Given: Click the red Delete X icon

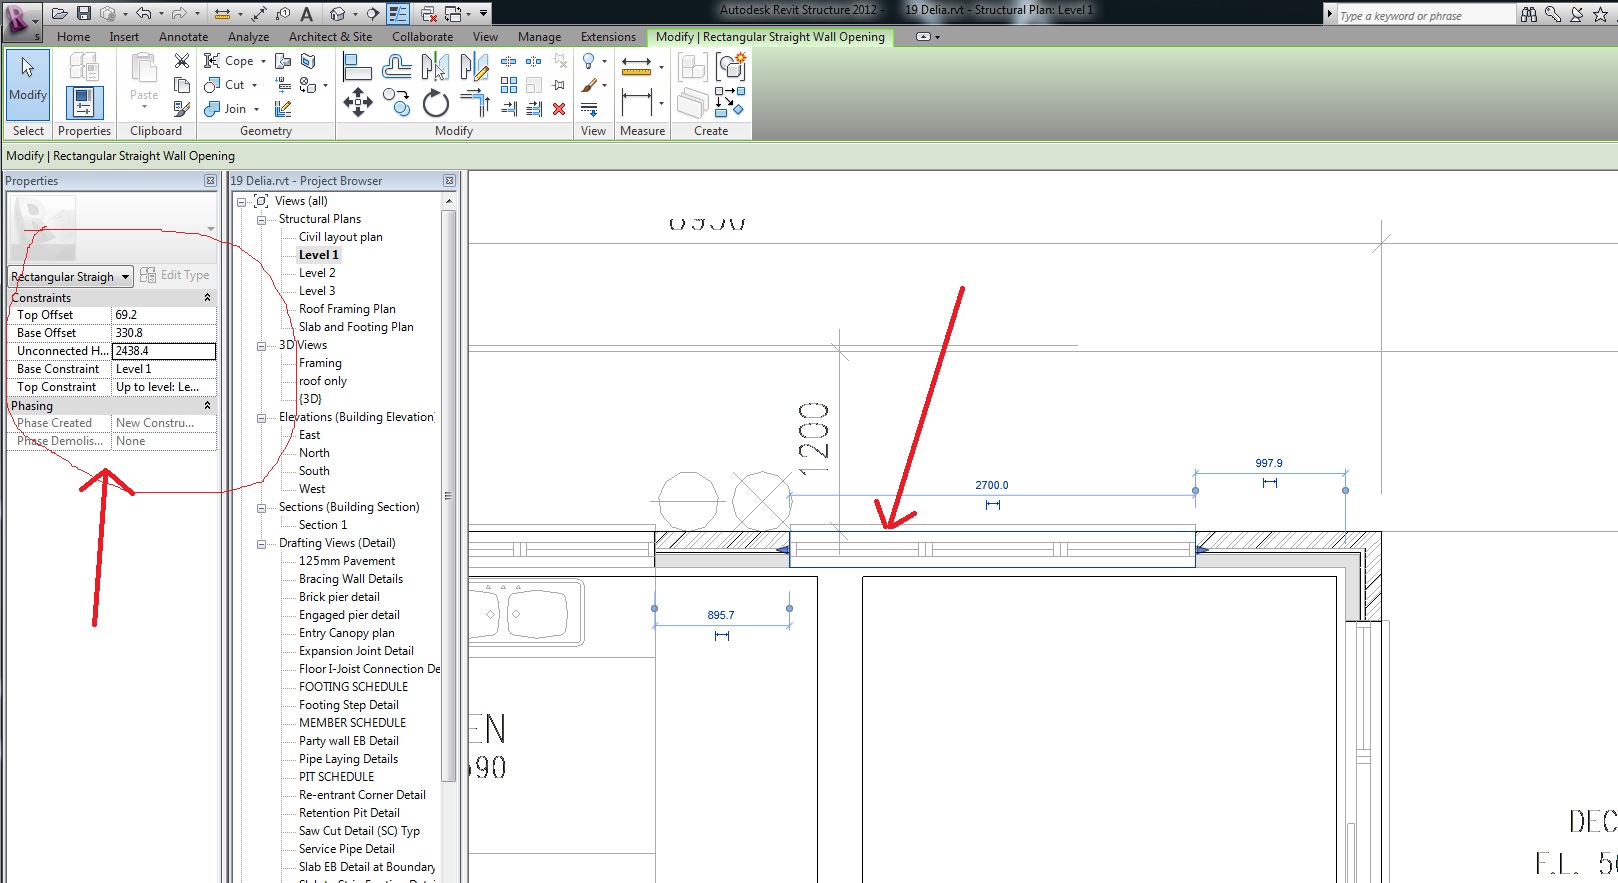Looking at the screenshot, I should [559, 109].
